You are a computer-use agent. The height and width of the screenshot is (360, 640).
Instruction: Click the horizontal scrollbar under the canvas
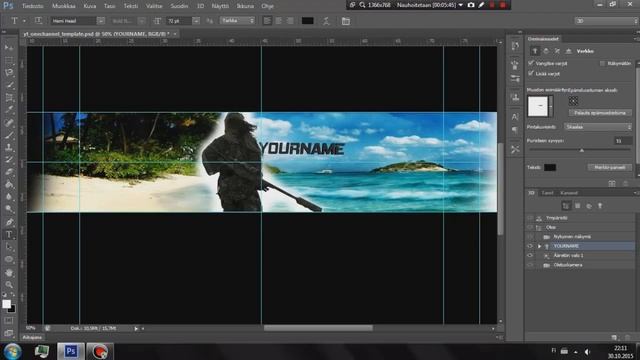tap(318, 328)
